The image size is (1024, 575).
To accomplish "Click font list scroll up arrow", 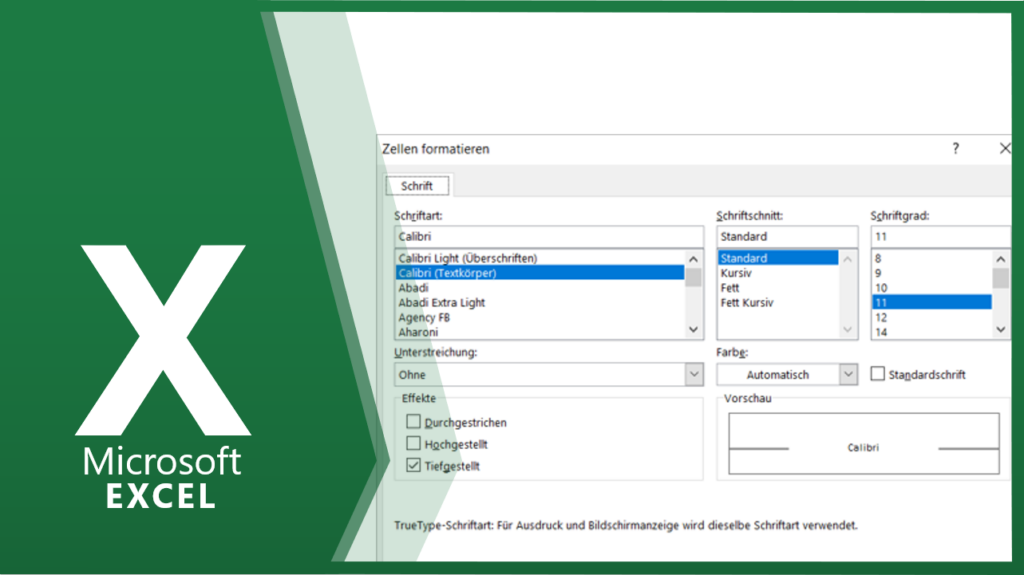I will click(694, 259).
